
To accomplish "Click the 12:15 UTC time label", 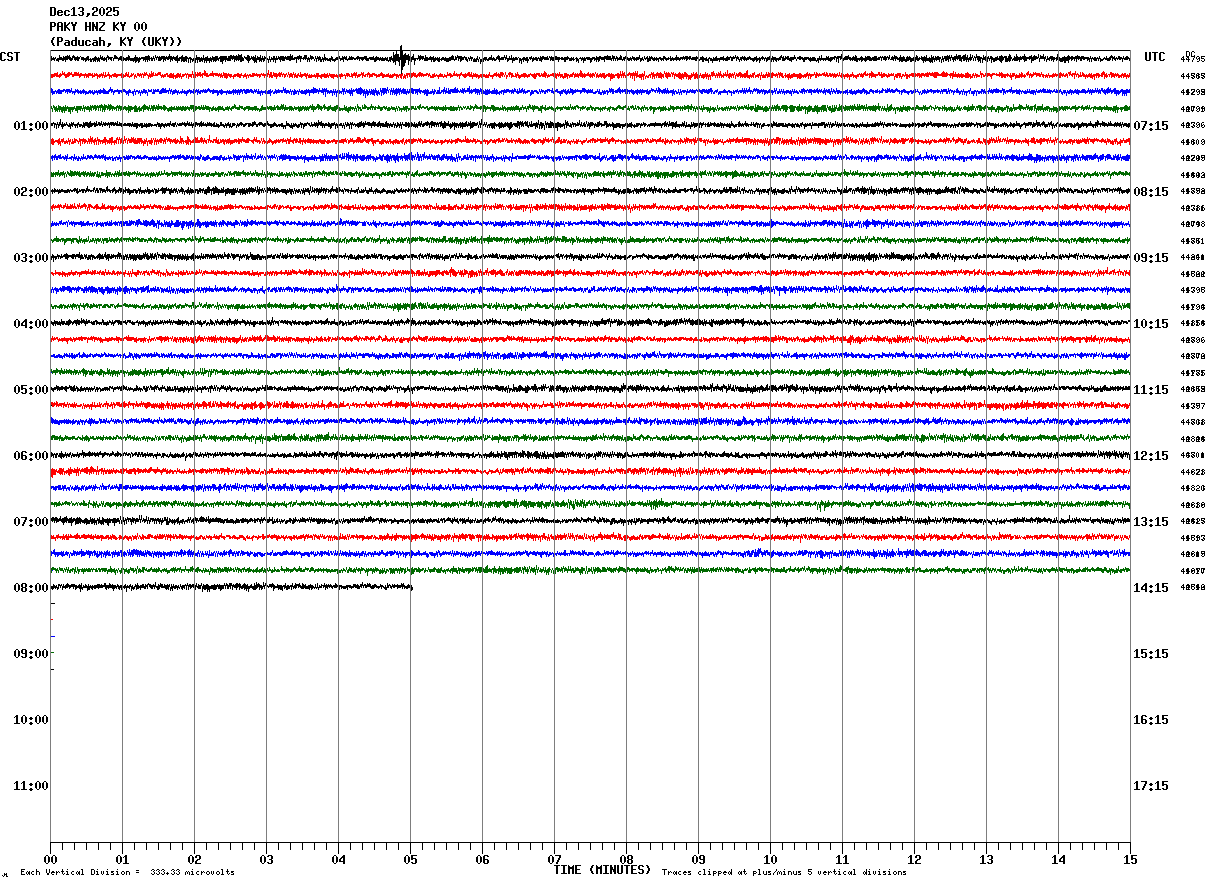I will (x=1151, y=456).
